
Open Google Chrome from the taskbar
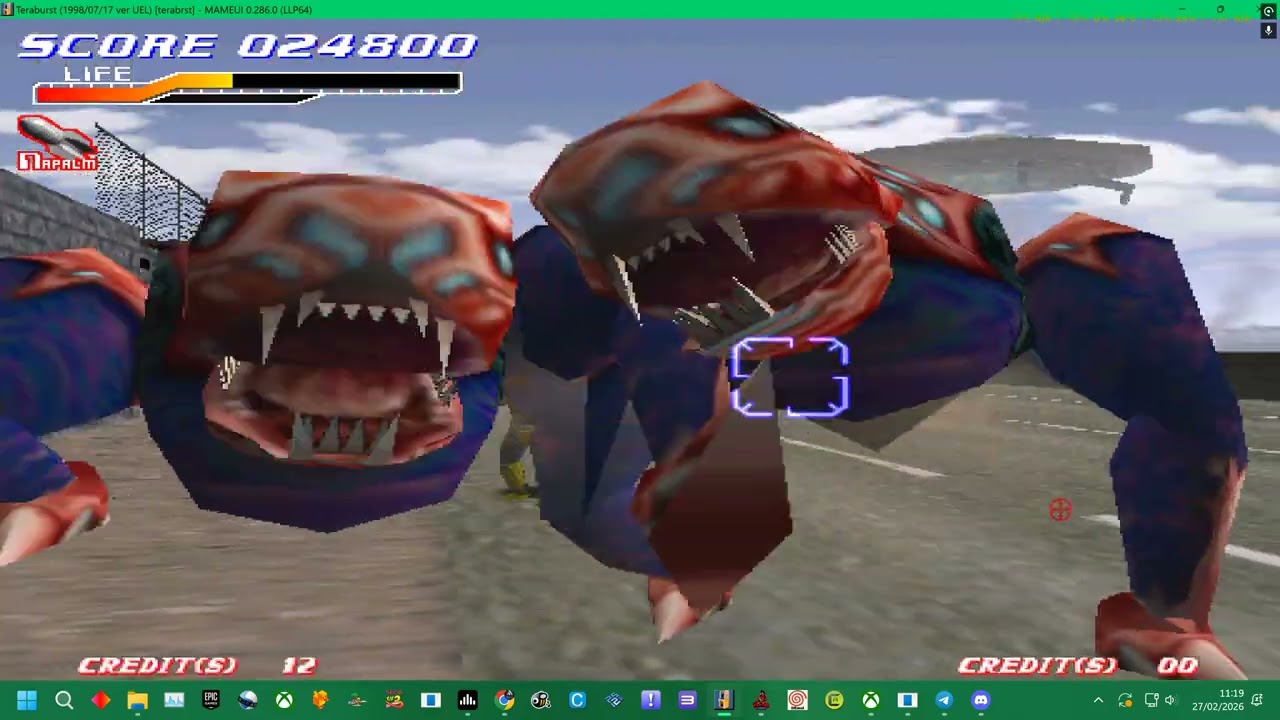click(504, 700)
